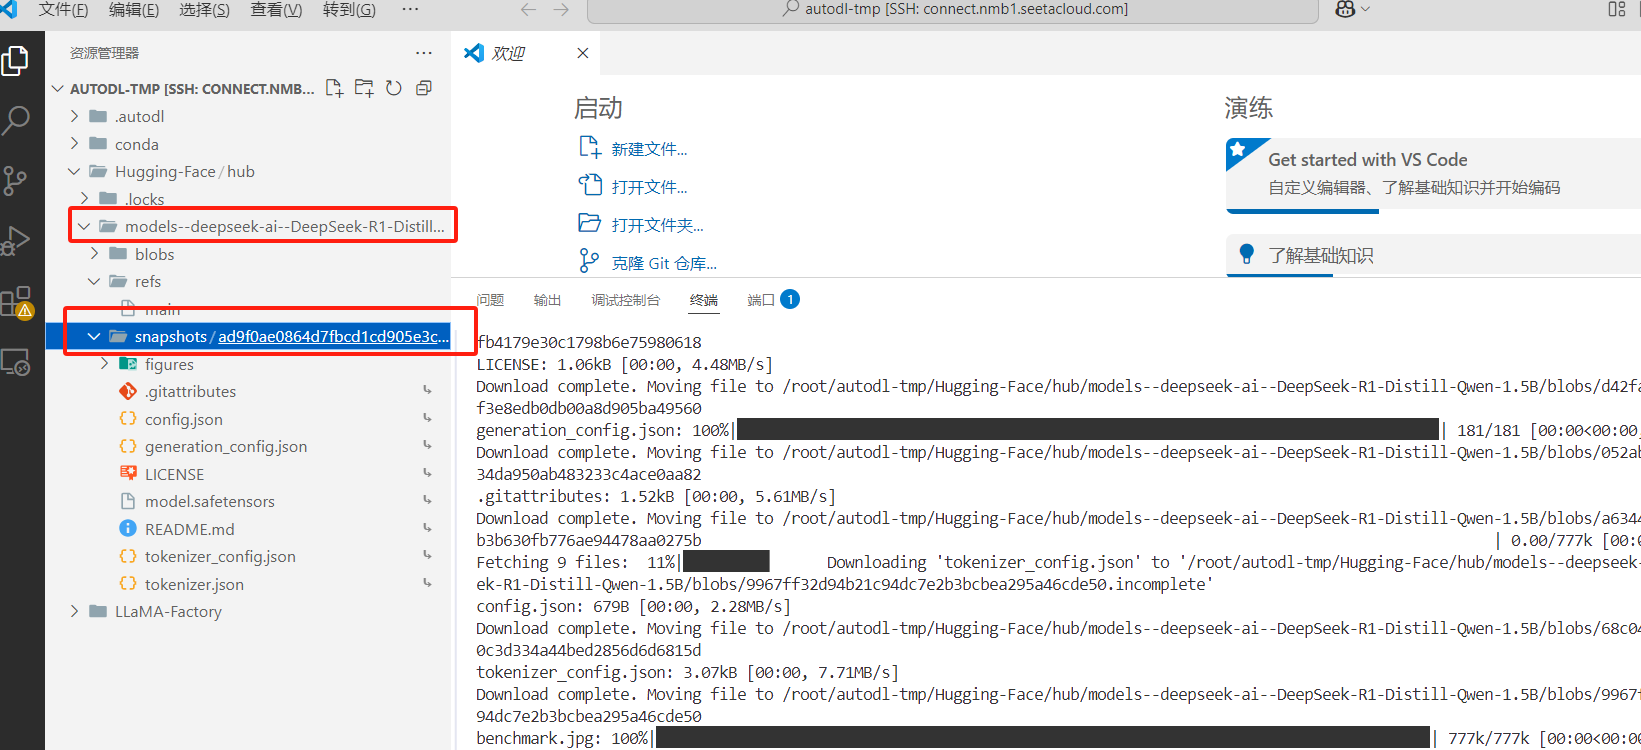Switch to the 问题 panel tab

[490, 300]
